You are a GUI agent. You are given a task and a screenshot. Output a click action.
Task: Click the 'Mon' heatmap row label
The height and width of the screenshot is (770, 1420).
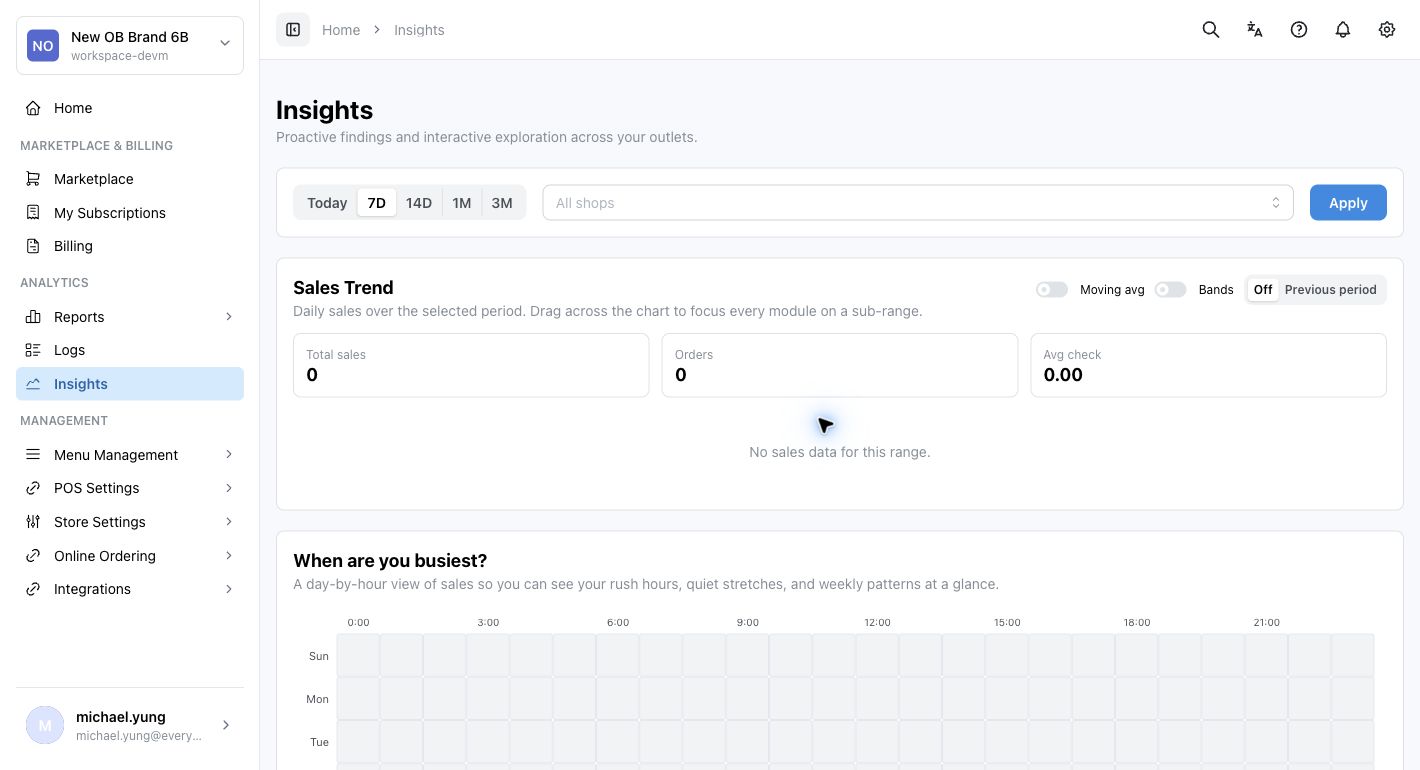[317, 699]
